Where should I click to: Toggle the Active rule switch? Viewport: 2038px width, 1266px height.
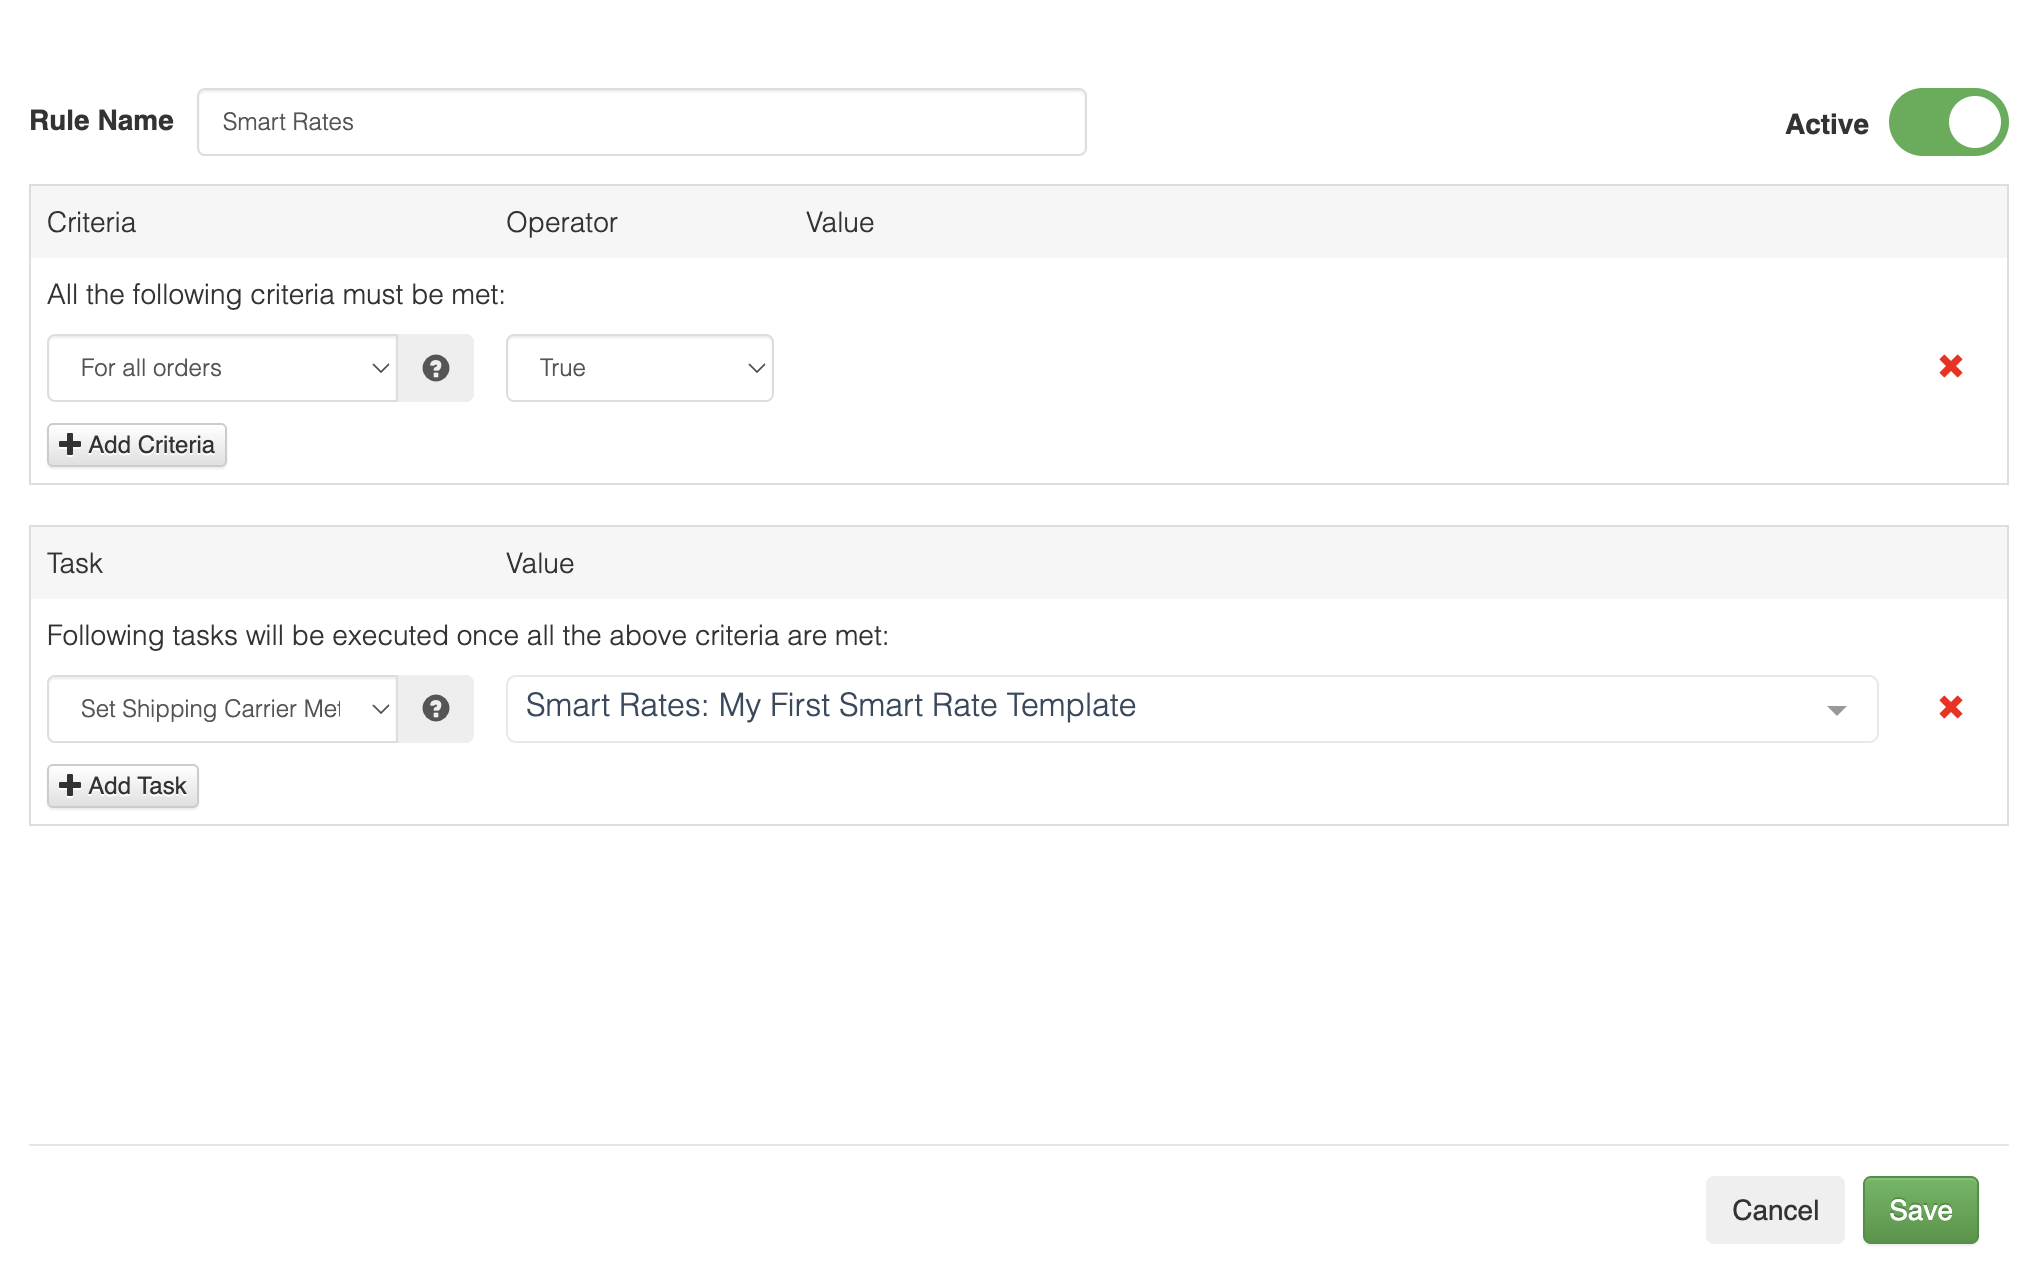1947,123
